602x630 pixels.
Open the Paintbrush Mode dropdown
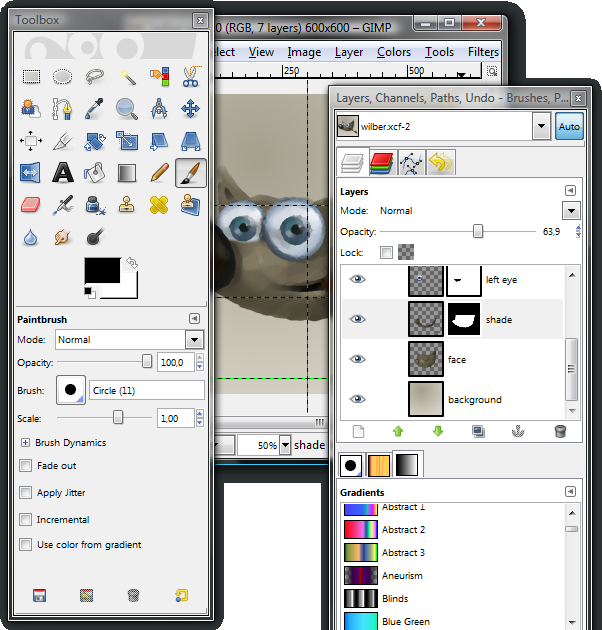click(x=195, y=340)
